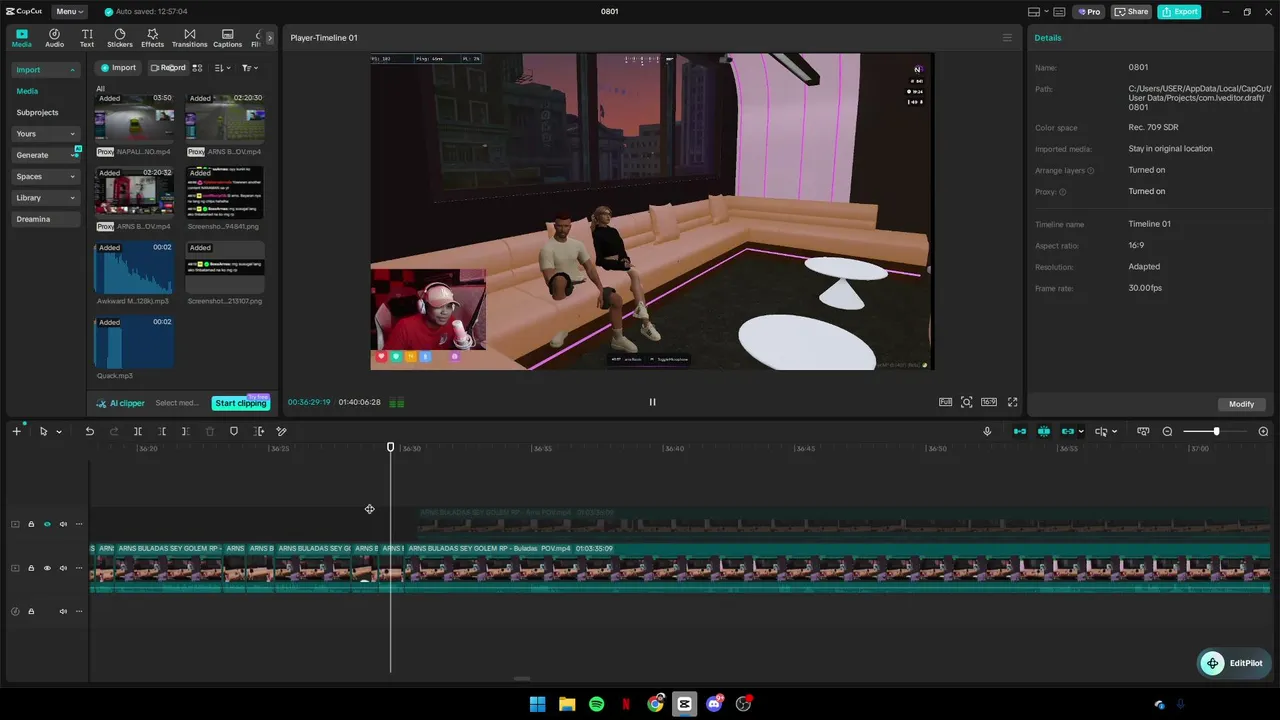Select the Media tab
The image size is (1280, 720).
tap(22, 38)
